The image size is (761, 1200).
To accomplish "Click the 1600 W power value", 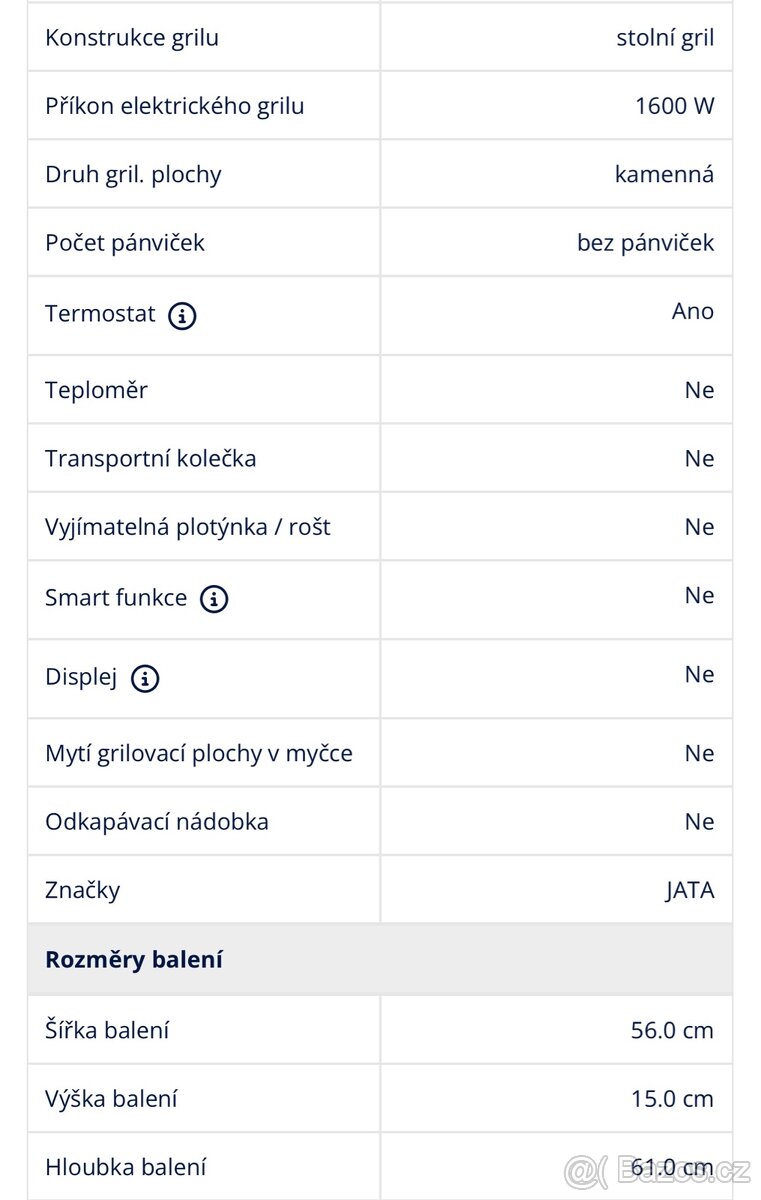I will pos(676,105).
